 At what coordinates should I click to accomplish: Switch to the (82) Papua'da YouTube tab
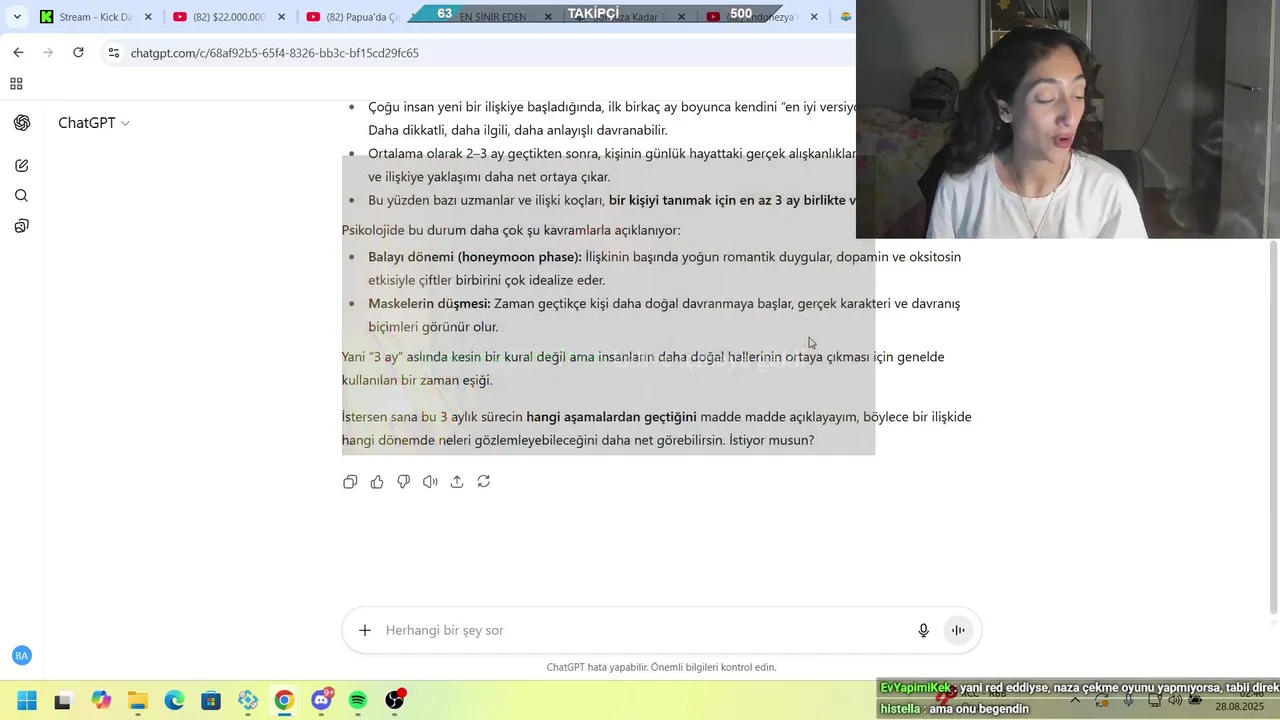[354, 17]
